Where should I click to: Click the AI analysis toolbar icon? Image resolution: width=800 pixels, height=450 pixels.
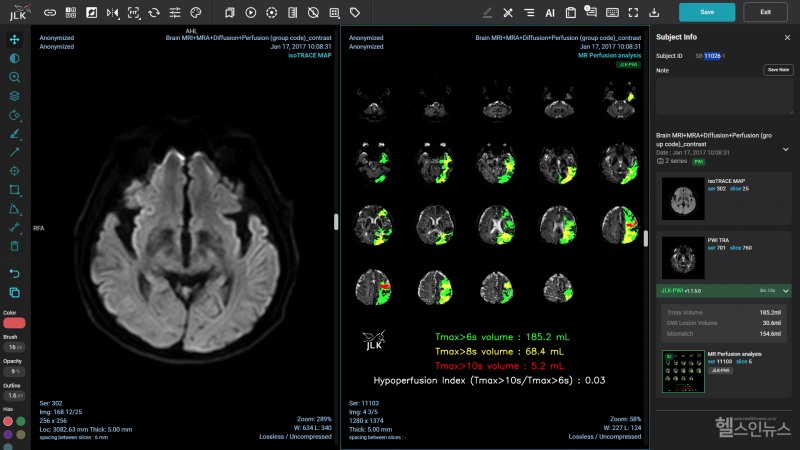(550, 13)
